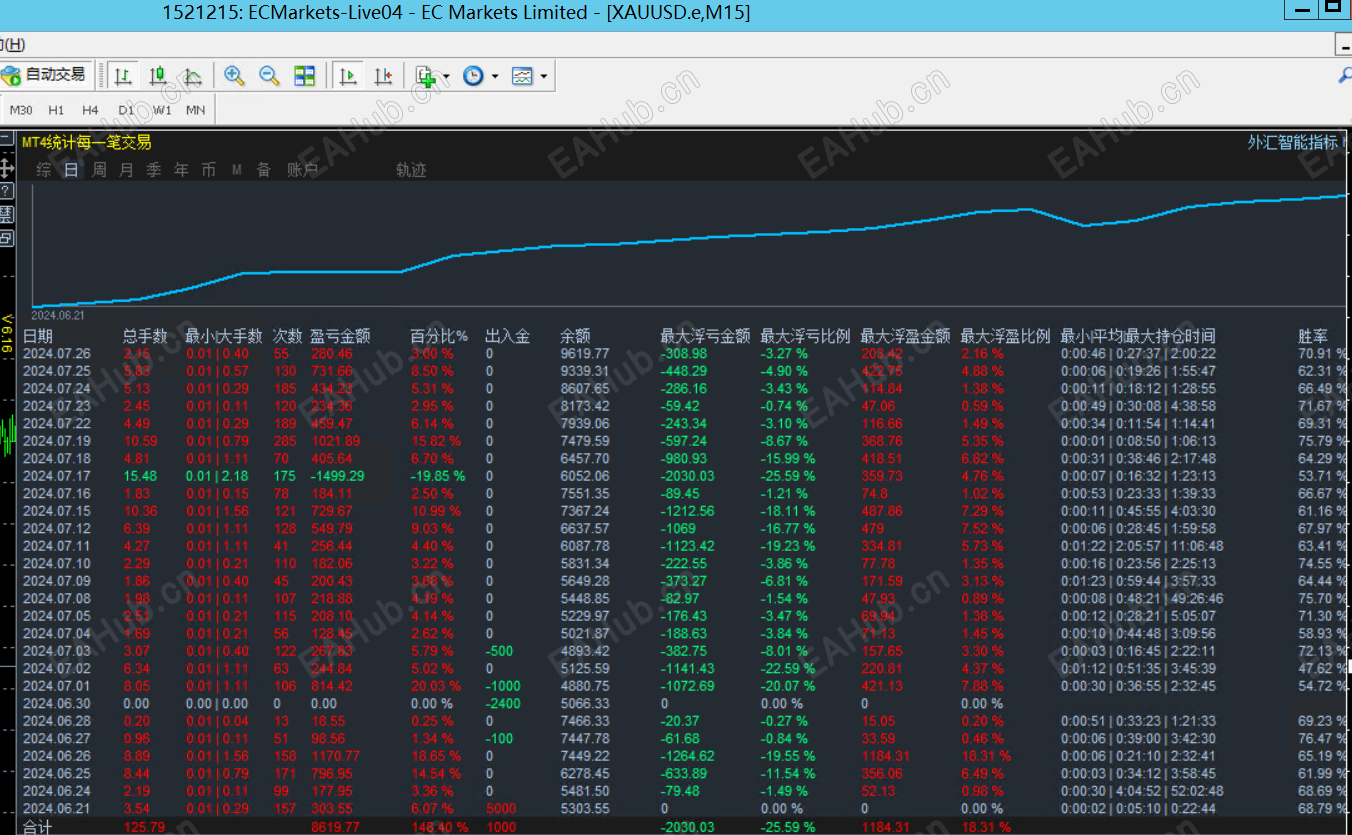The height and width of the screenshot is (835, 1352).
Task: Click the 最大浮盈比例 column header
Action: click(1005, 336)
